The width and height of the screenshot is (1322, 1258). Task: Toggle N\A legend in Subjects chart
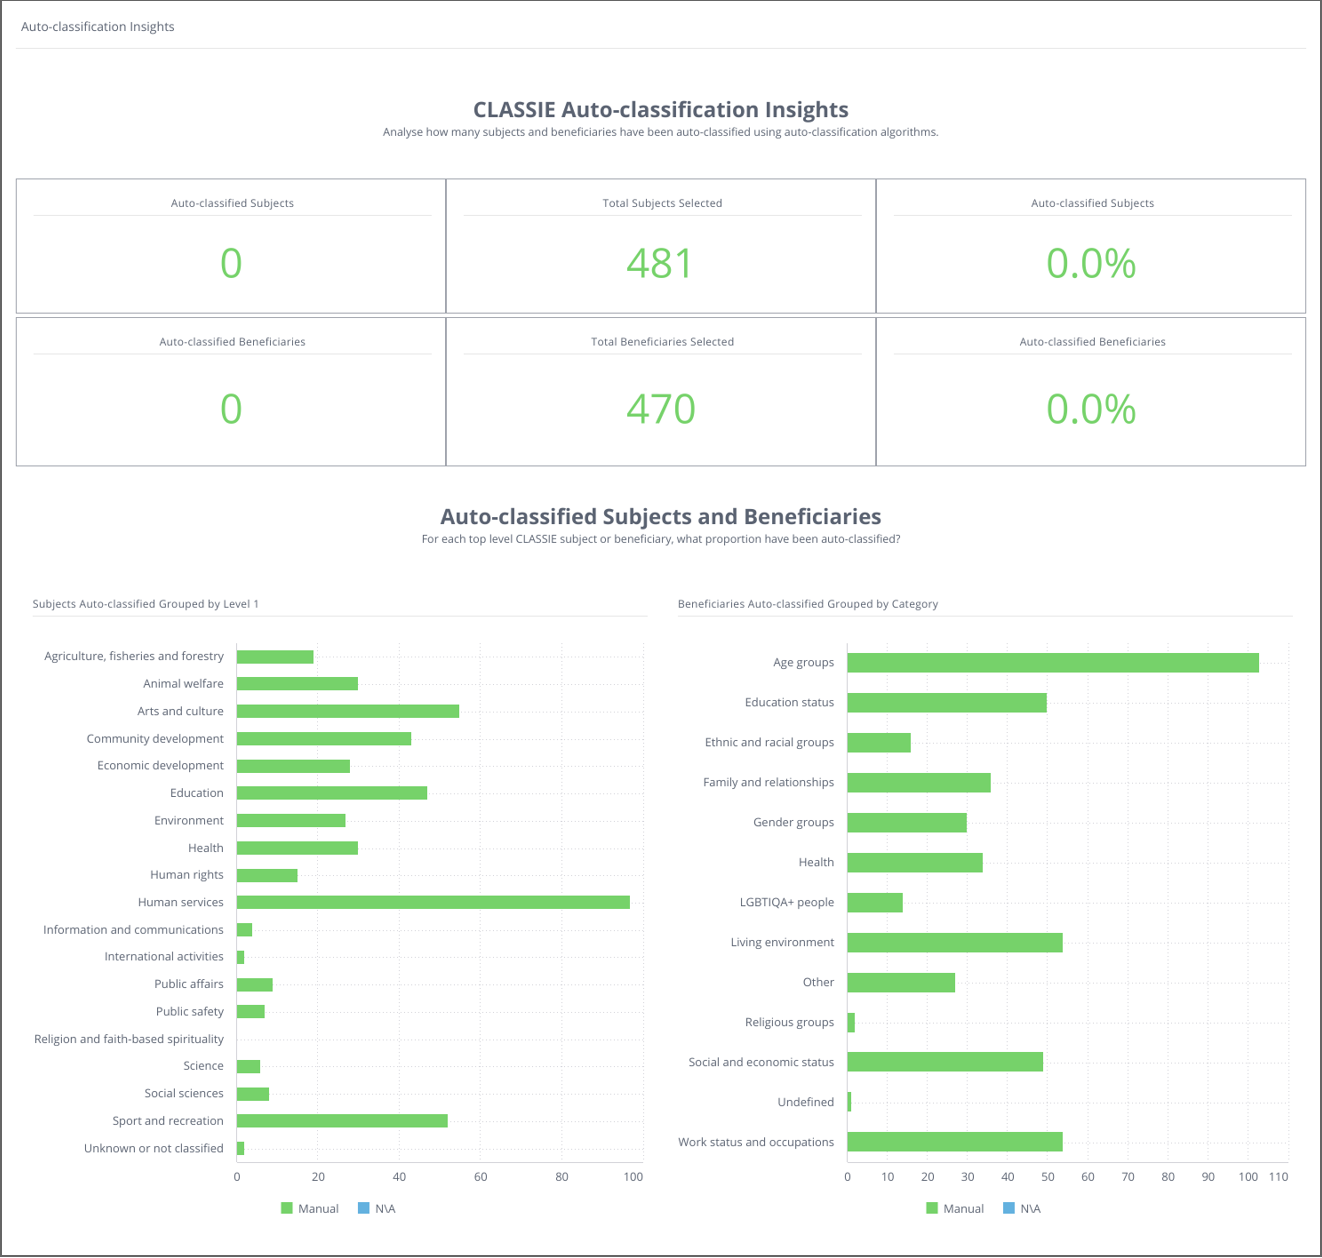376,1209
